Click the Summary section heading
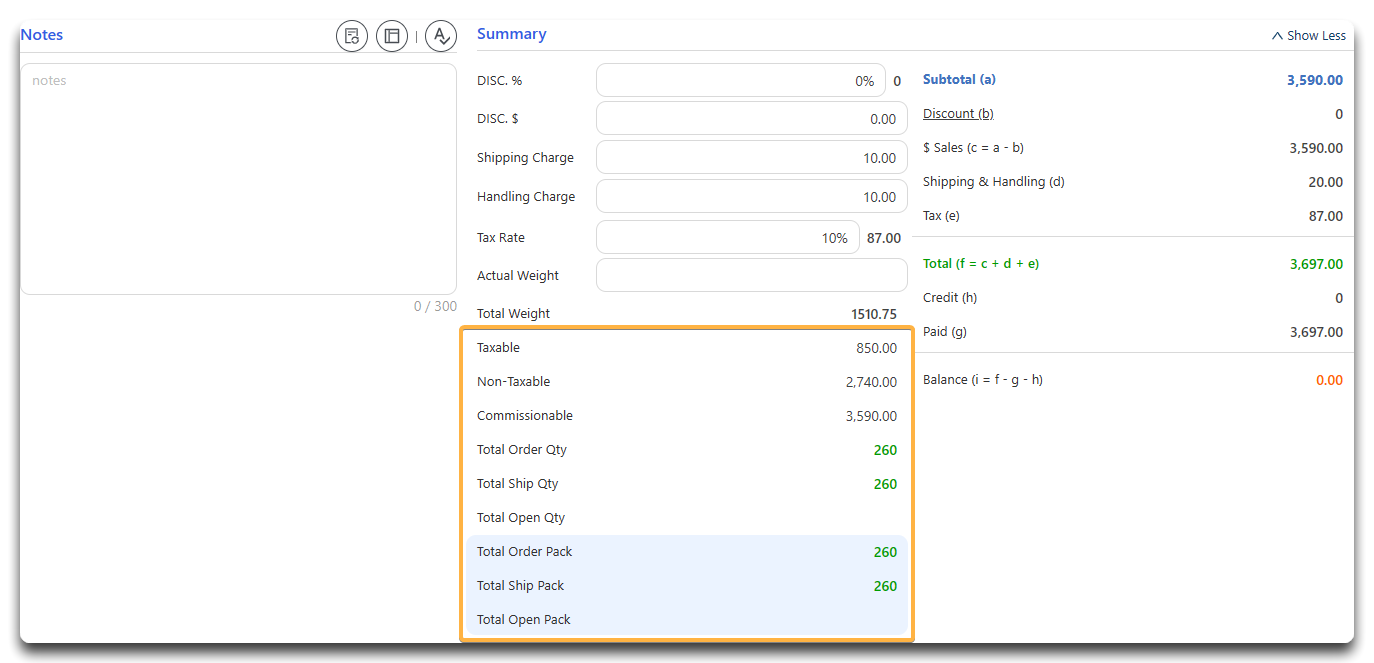This screenshot has width=1374, height=663. [x=511, y=34]
